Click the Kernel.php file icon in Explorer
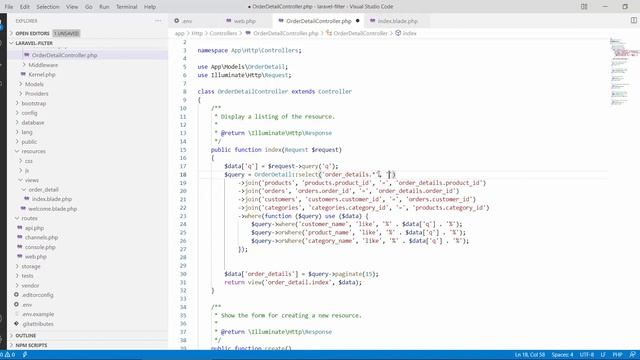640x360 pixels. [23, 74]
